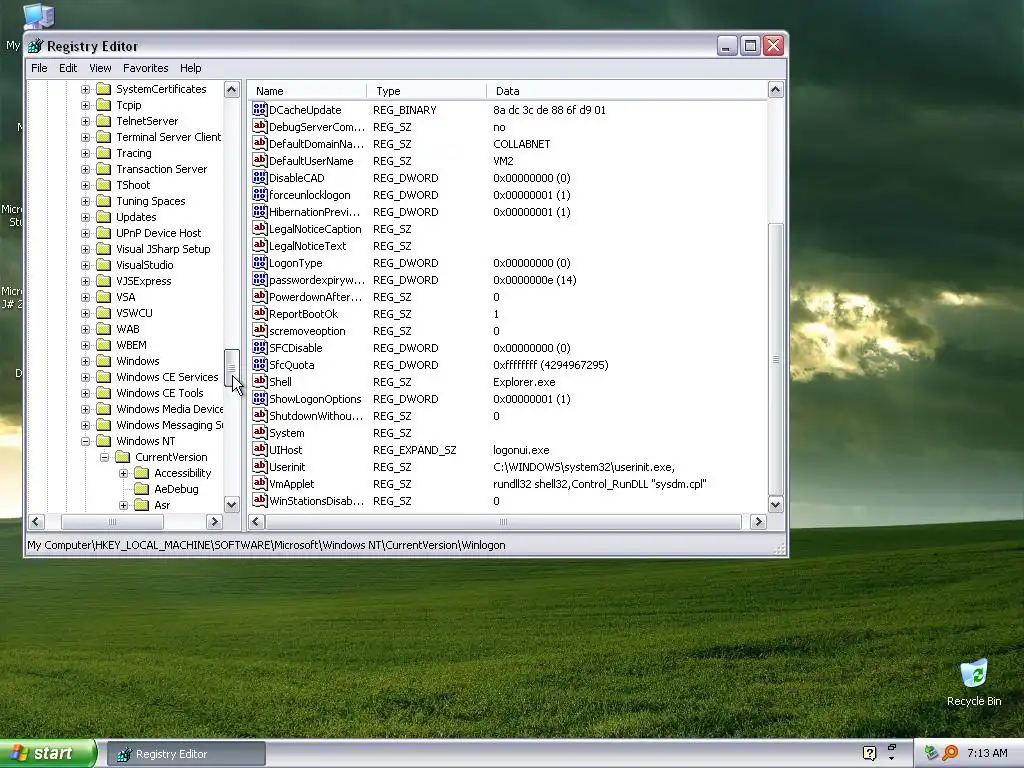The height and width of the screenshot is (768, 1024).
Task: Select the DefaultDomainName value icon
Action: click(x=259, y=144)
